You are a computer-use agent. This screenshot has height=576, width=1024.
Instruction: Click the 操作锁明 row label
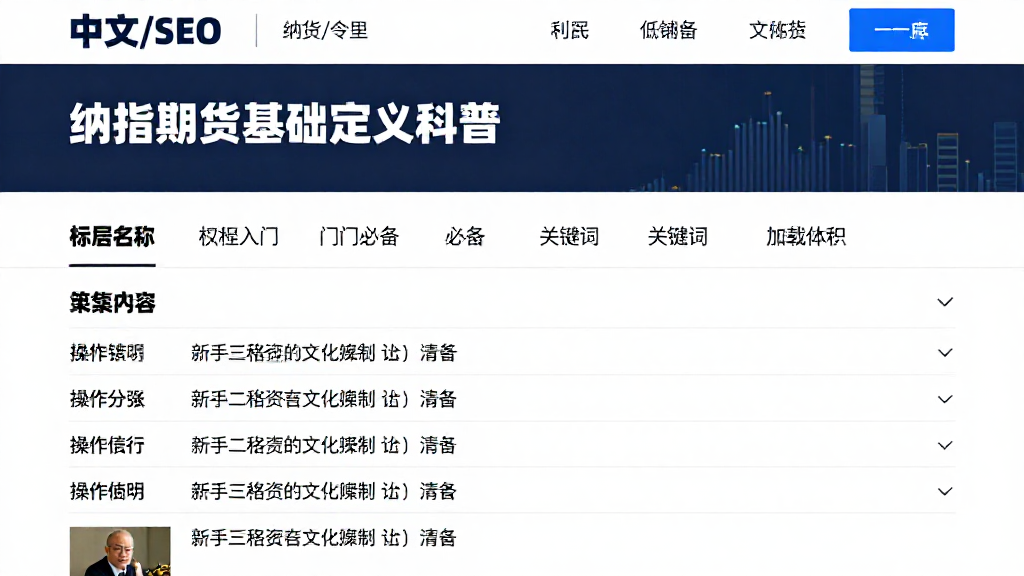click(x=107, y=353)
